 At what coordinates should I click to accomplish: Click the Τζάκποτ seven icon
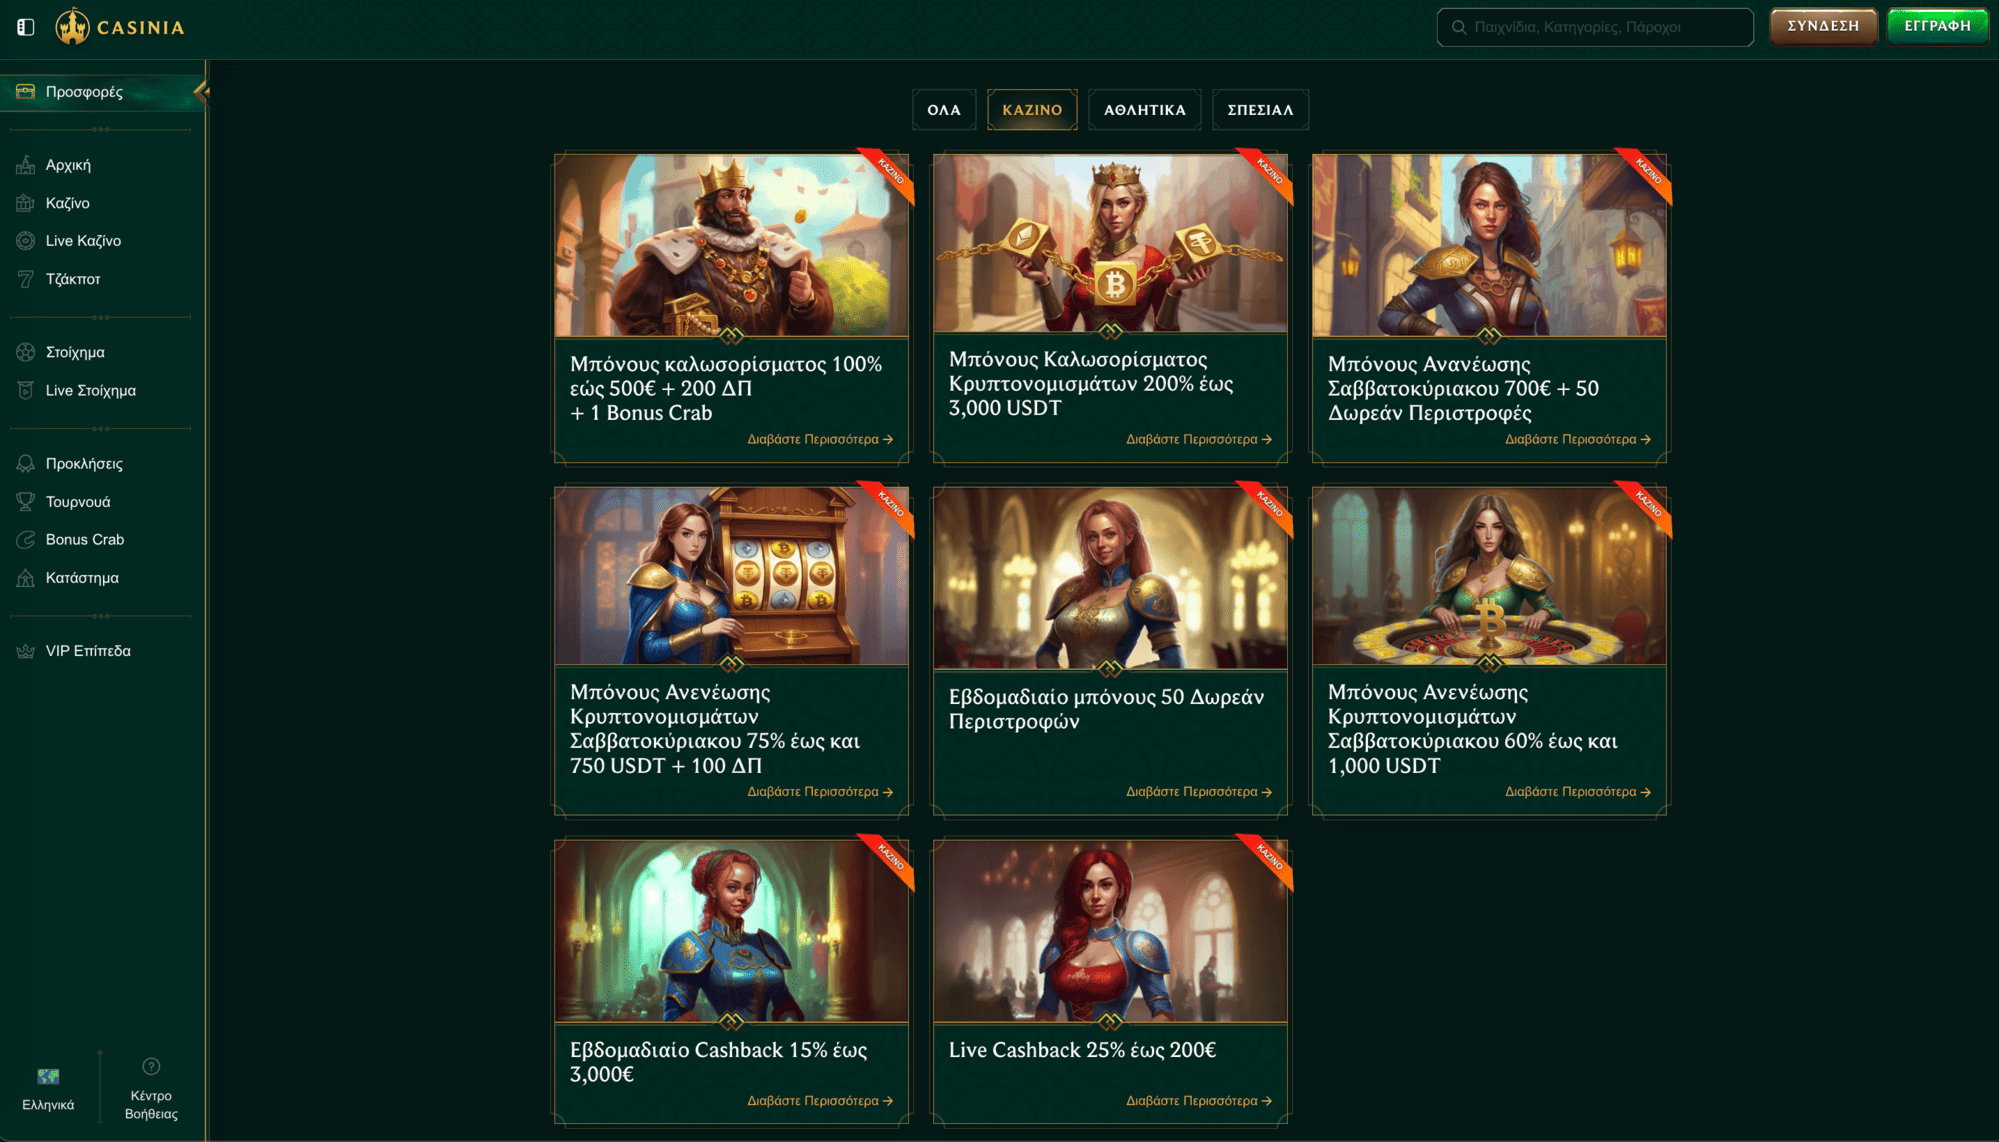26,279
